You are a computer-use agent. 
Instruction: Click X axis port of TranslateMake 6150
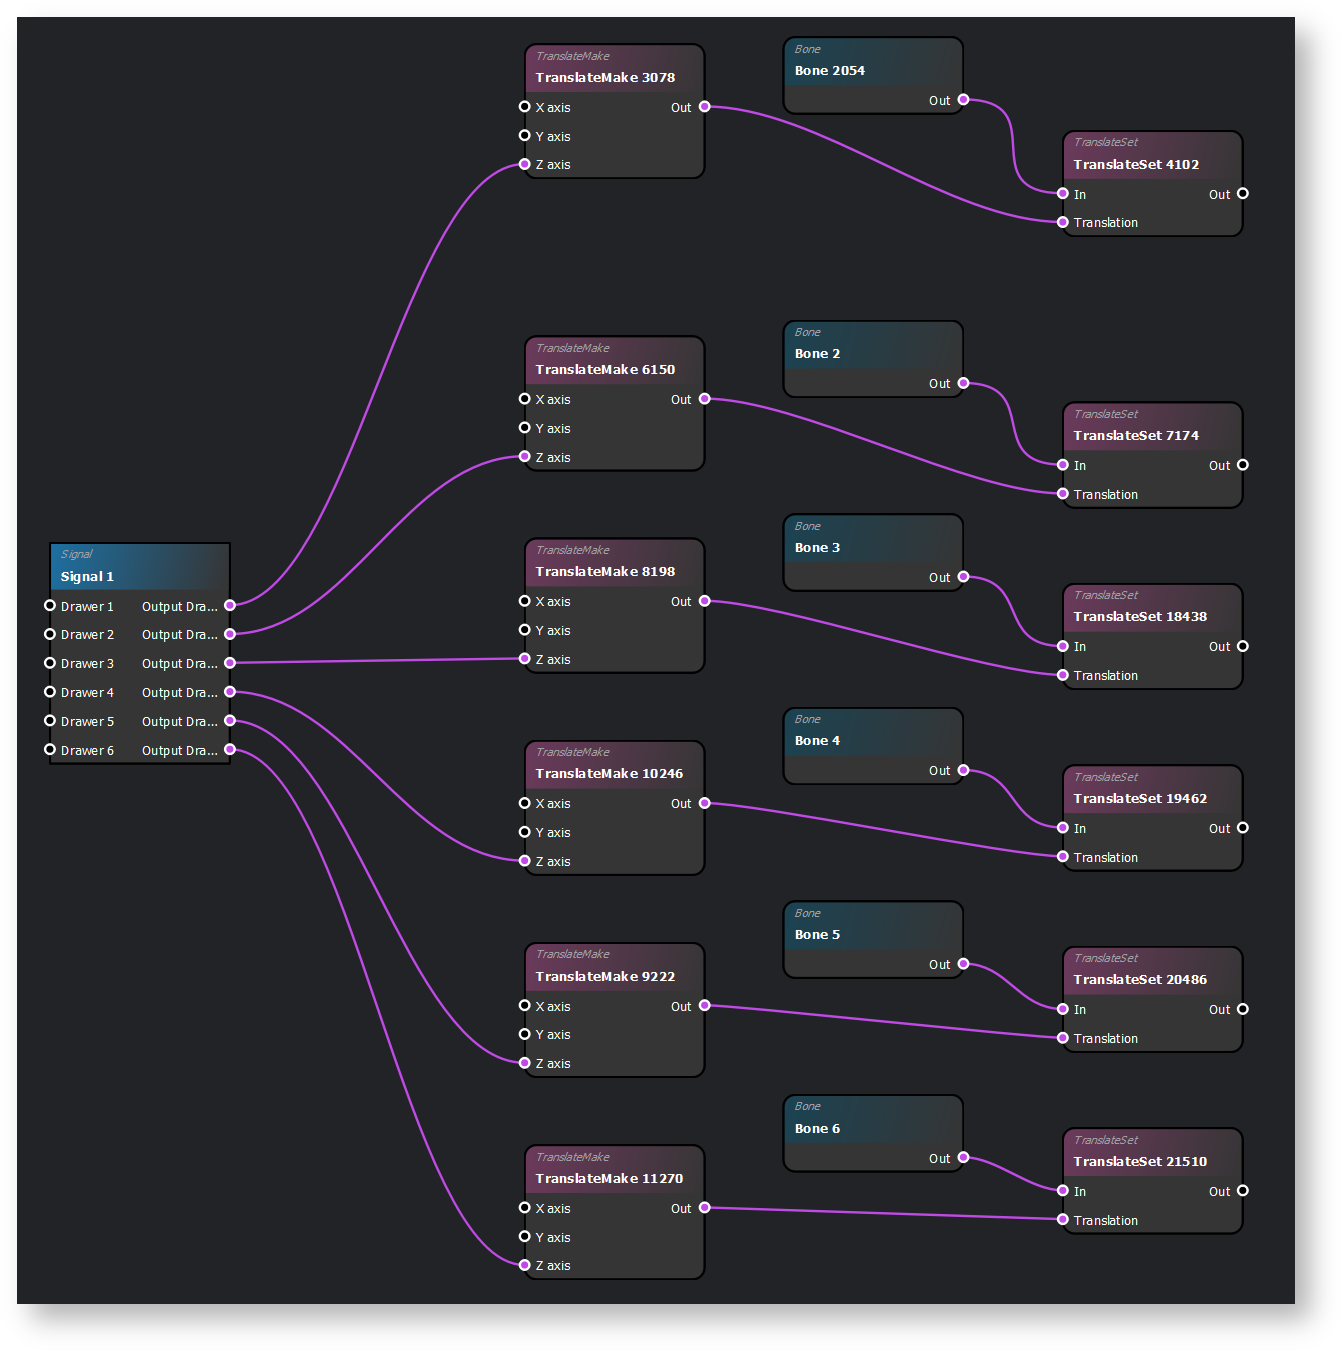[525, 399]
